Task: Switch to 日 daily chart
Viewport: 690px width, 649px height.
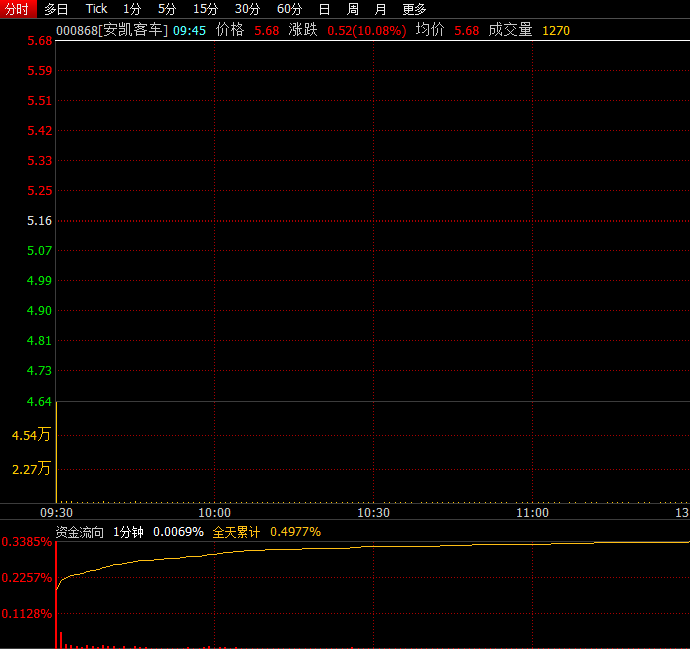Action: [x=324, y=9]
